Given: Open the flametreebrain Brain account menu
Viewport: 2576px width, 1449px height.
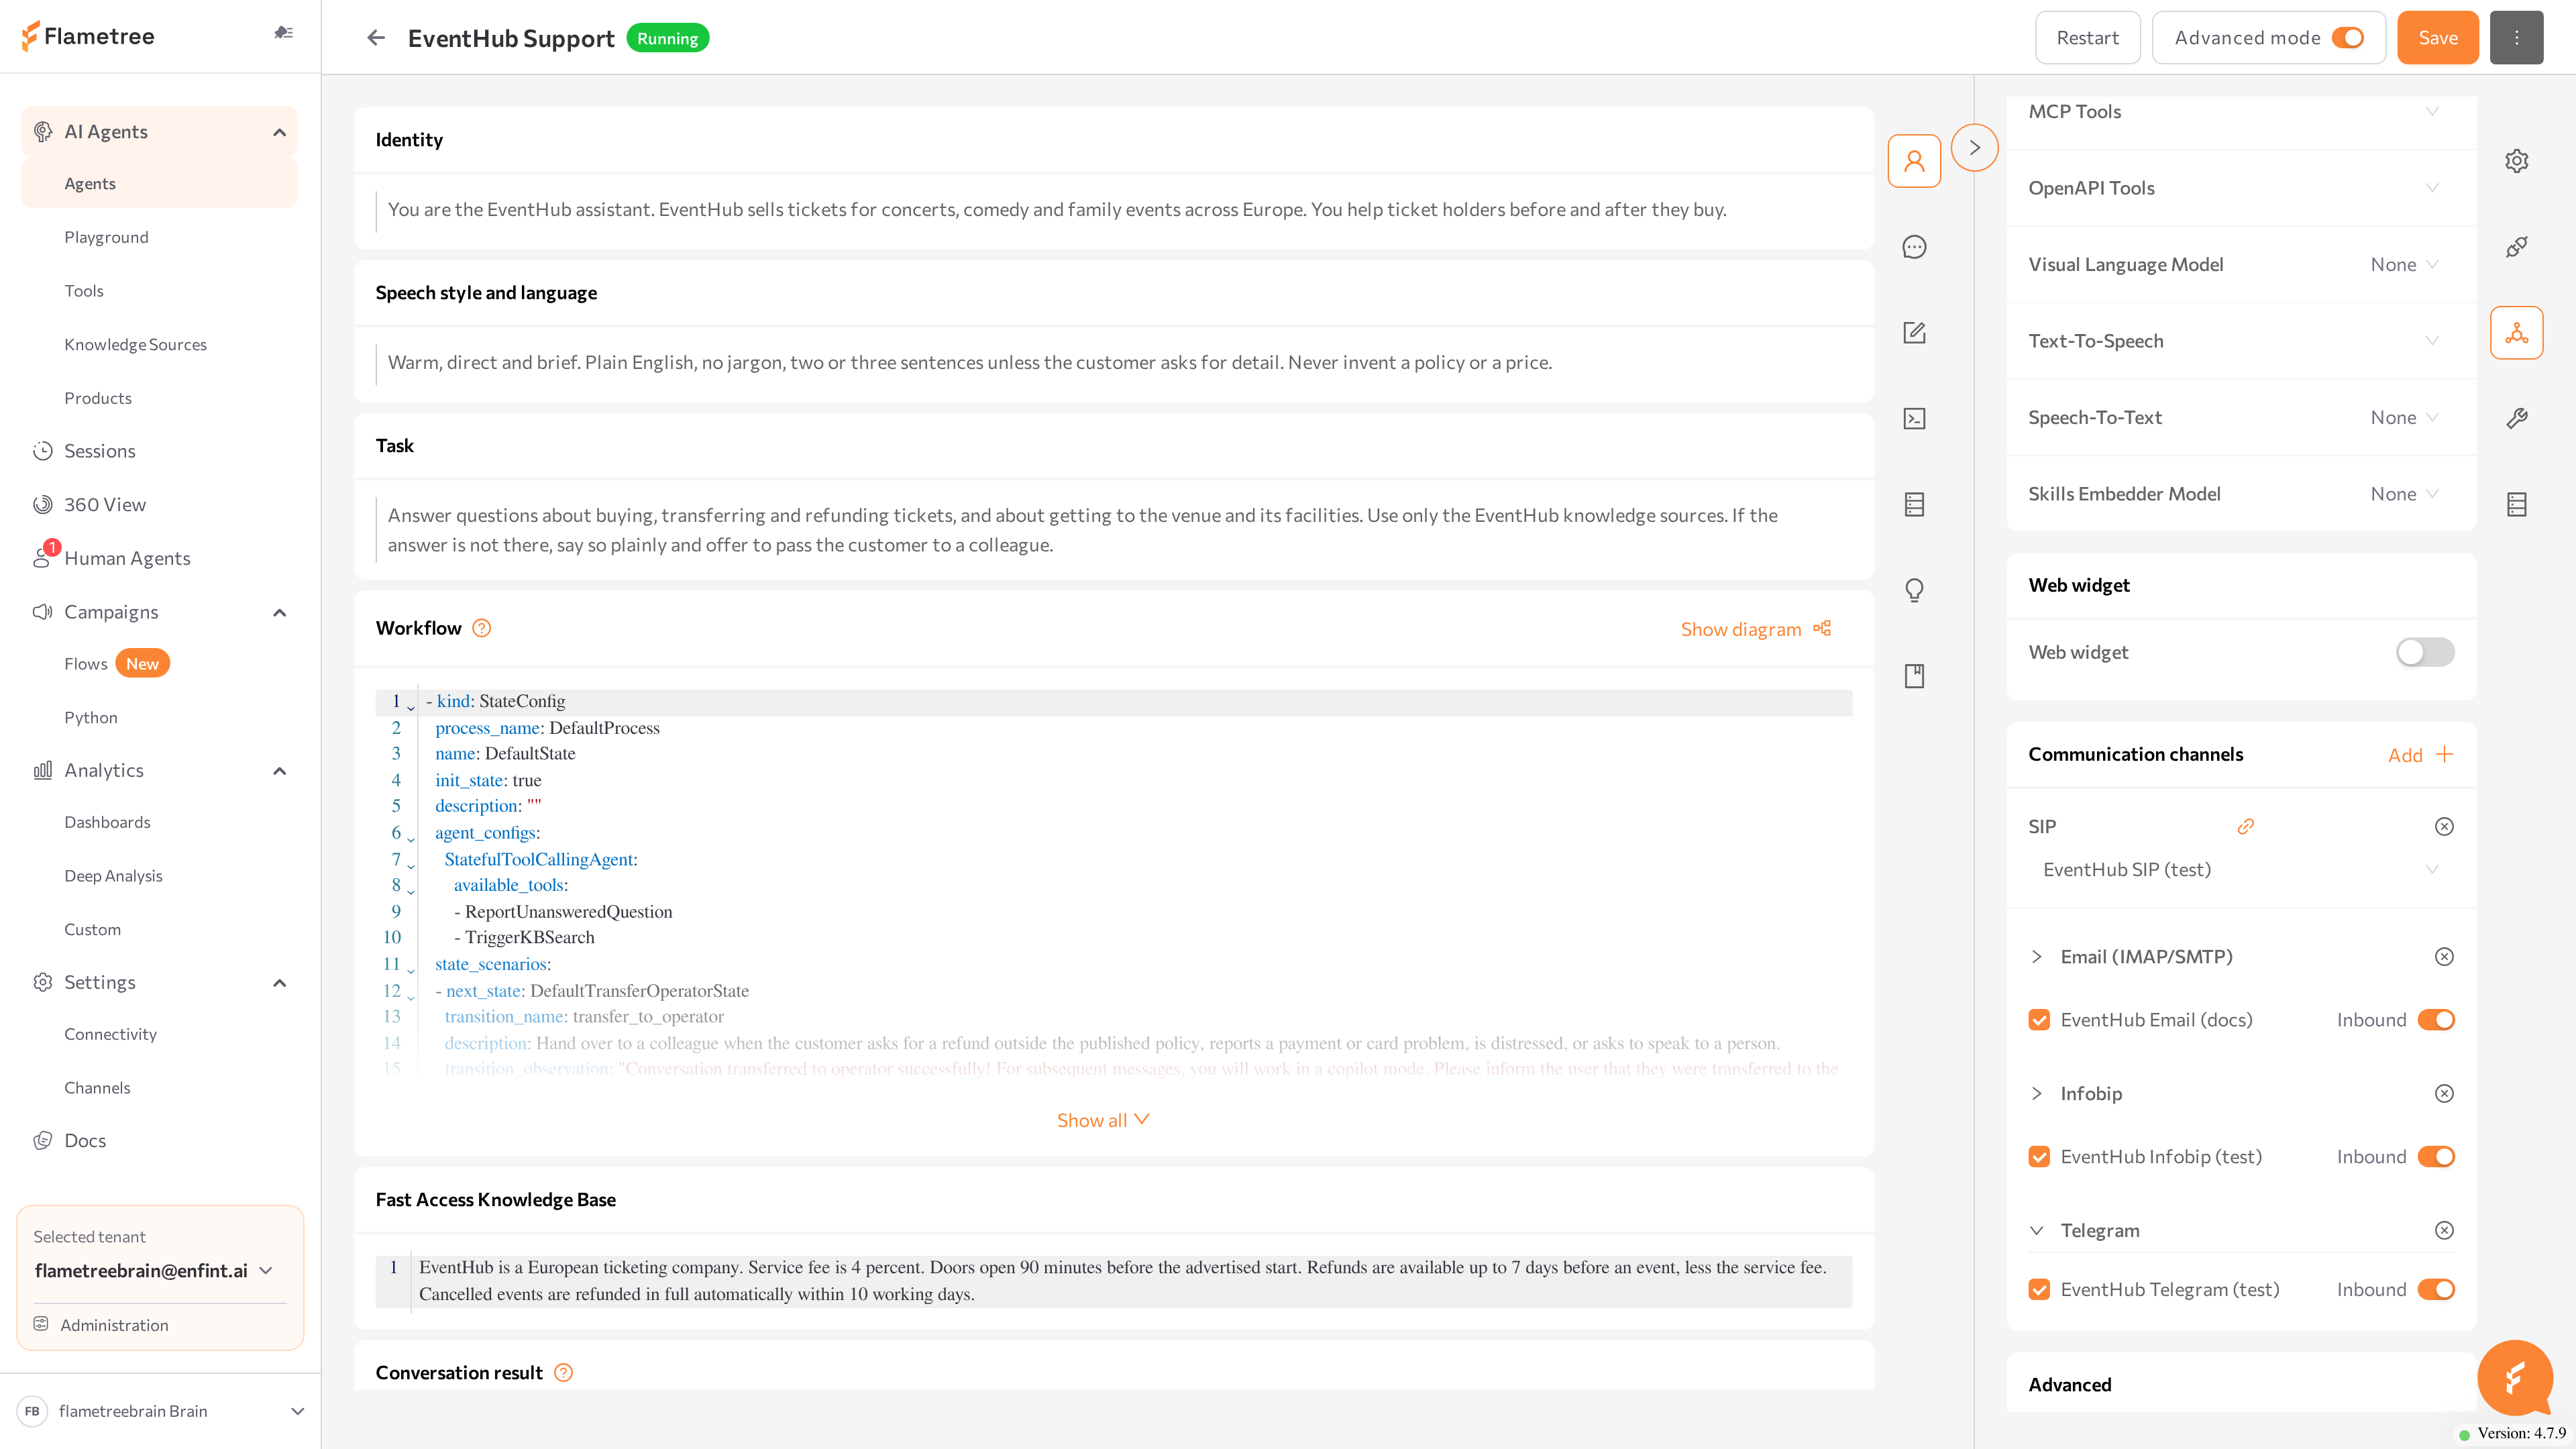Looking at the screenshot, I should (x=160, y=1411).
